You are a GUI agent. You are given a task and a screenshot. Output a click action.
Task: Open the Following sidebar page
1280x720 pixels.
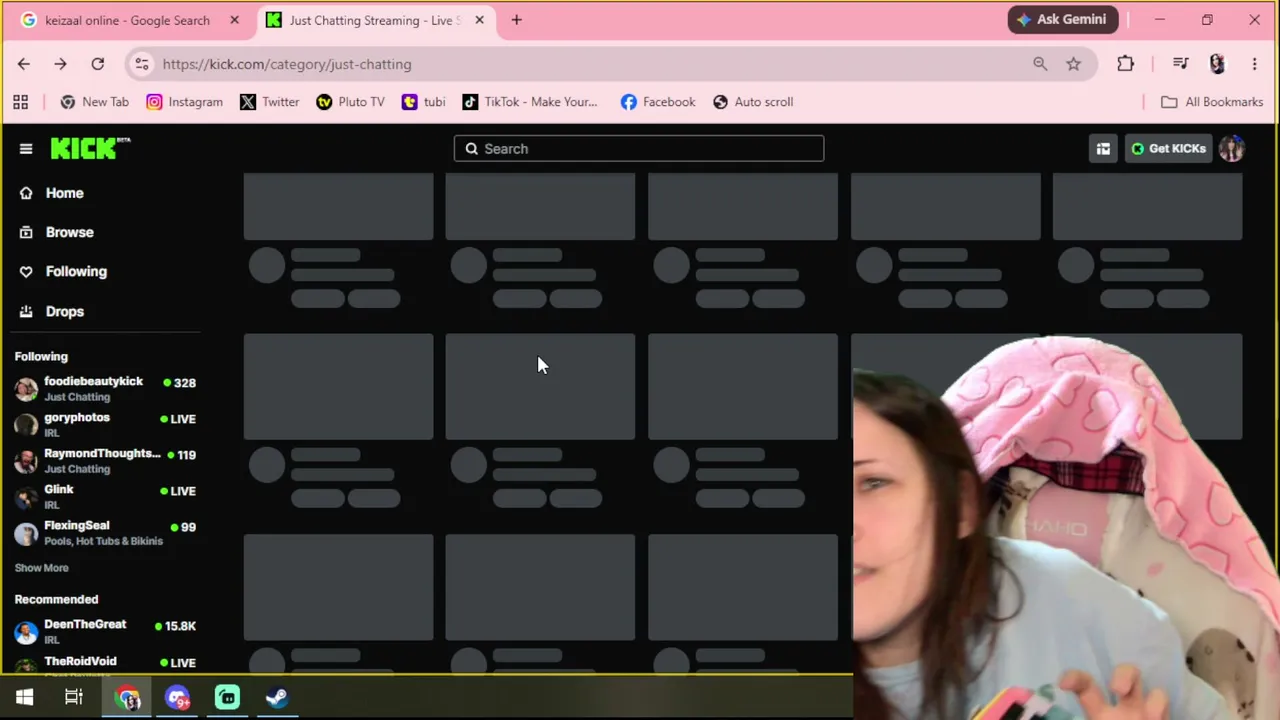pyautogui.click(x=76, y=271)
